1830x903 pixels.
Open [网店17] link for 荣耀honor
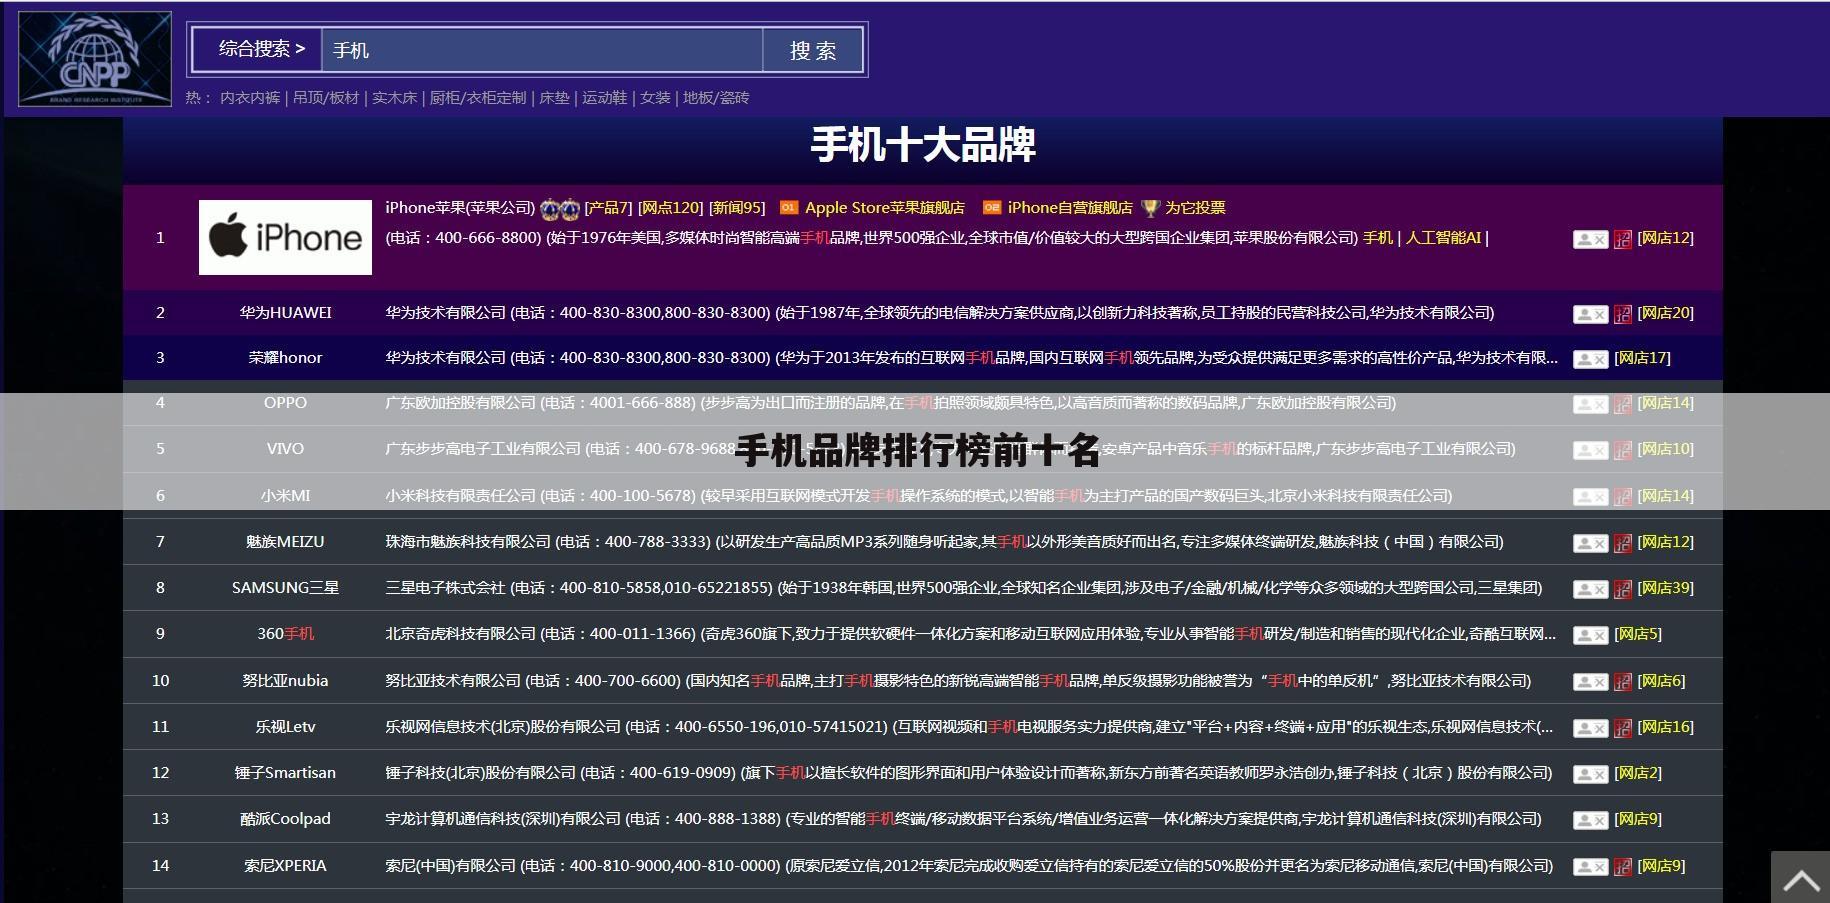click(x=1642, y=358)
